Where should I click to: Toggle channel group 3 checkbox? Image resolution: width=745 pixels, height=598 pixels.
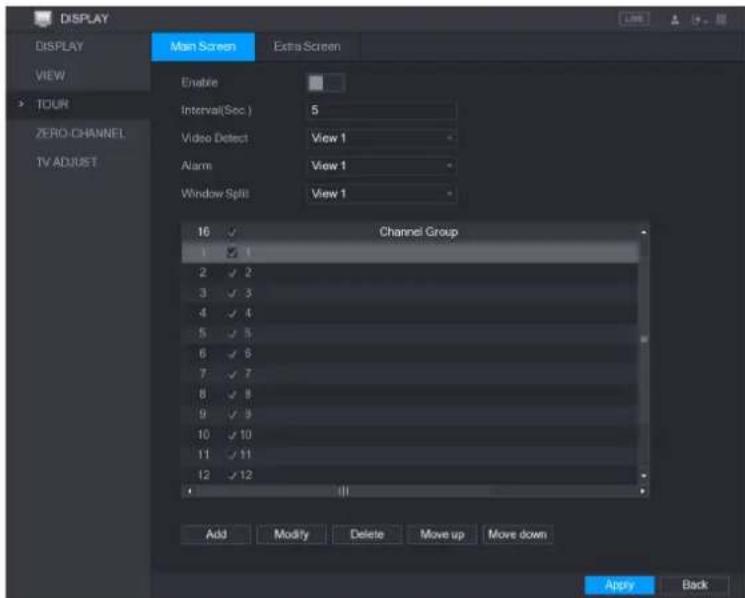point(232,293)
